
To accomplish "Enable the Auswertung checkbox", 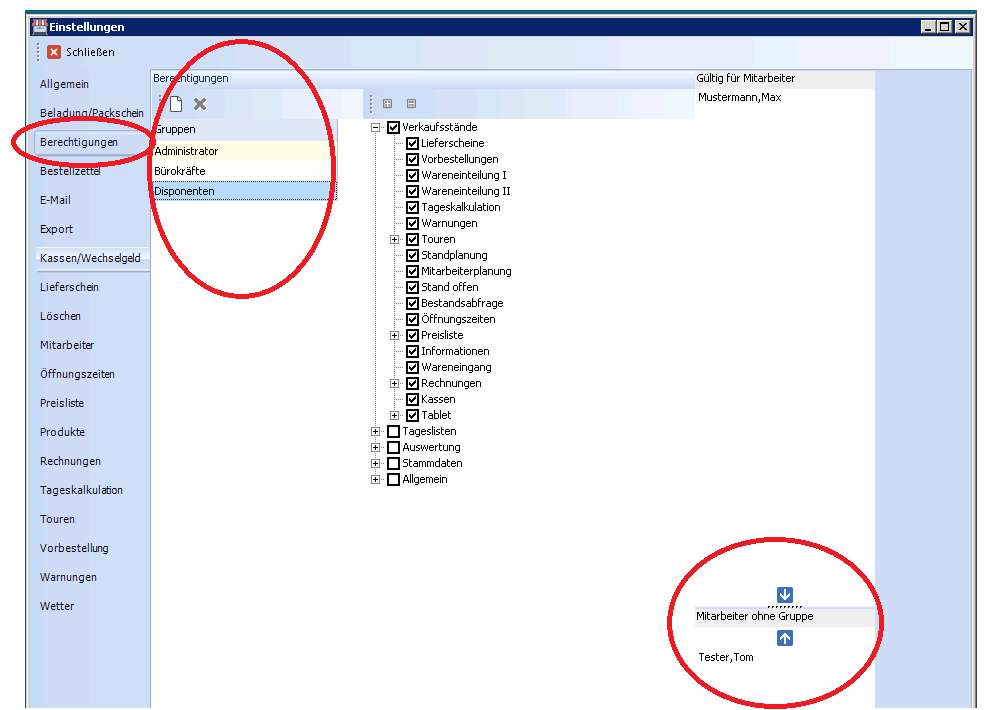I will (393, 448).
